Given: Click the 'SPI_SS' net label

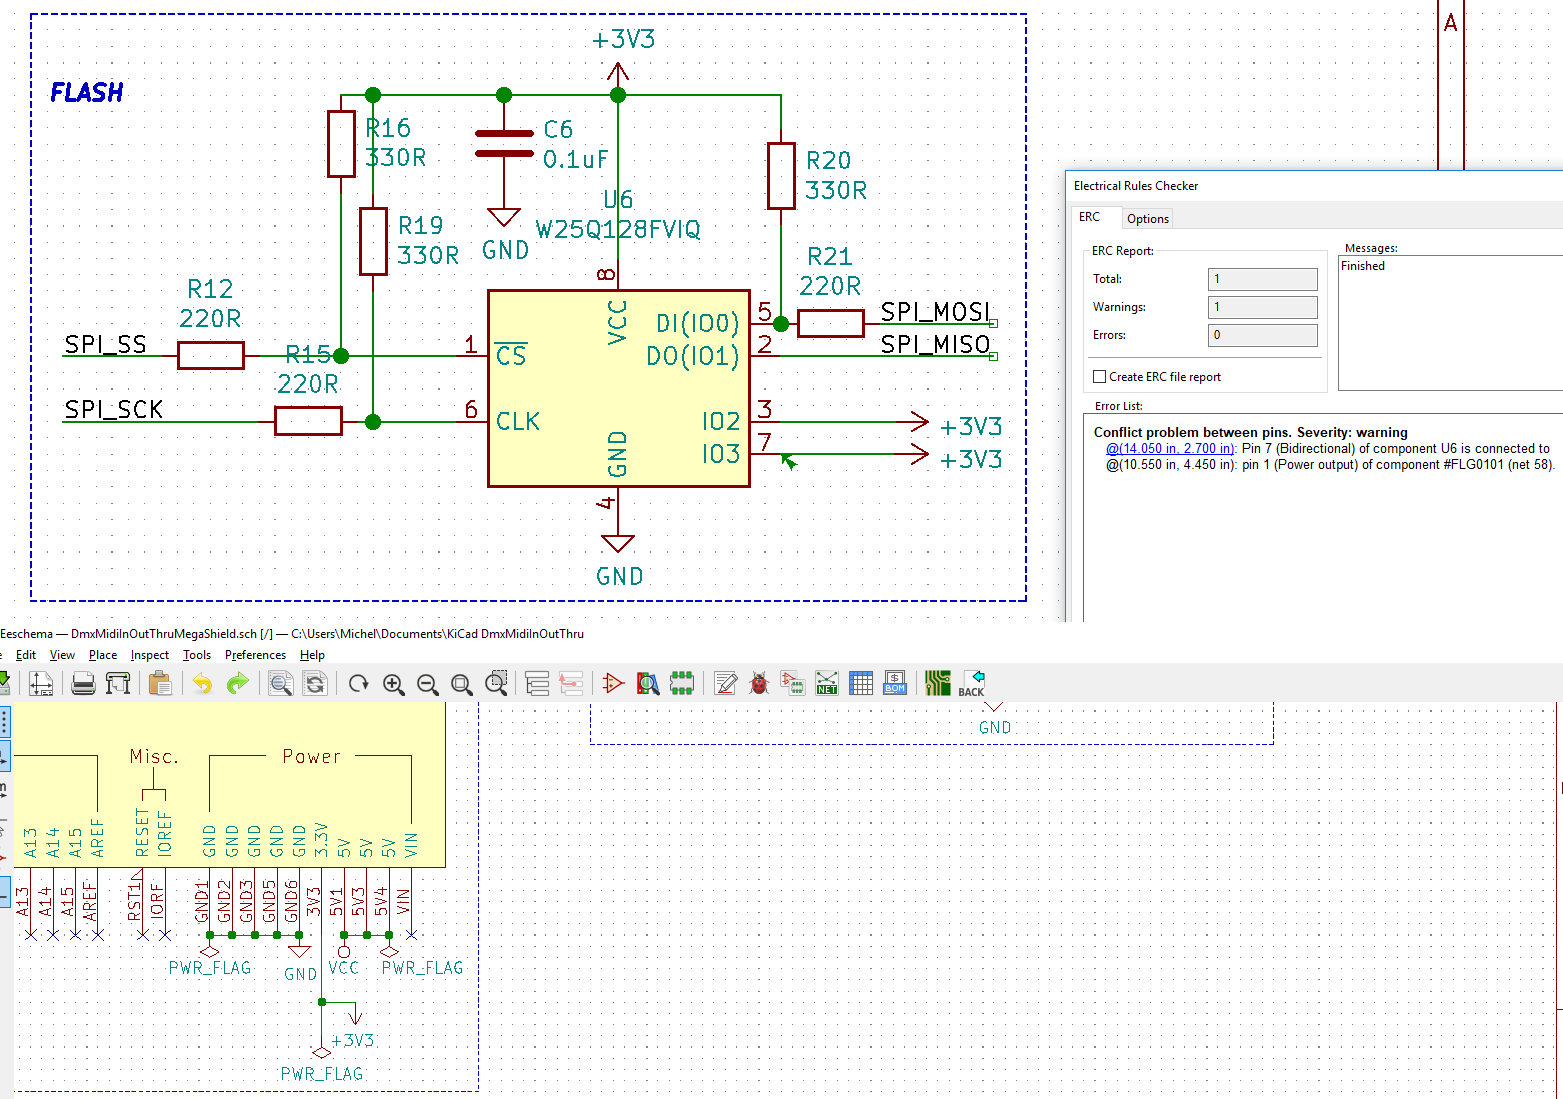Looking at the screenshot, I should pos(105,345).
